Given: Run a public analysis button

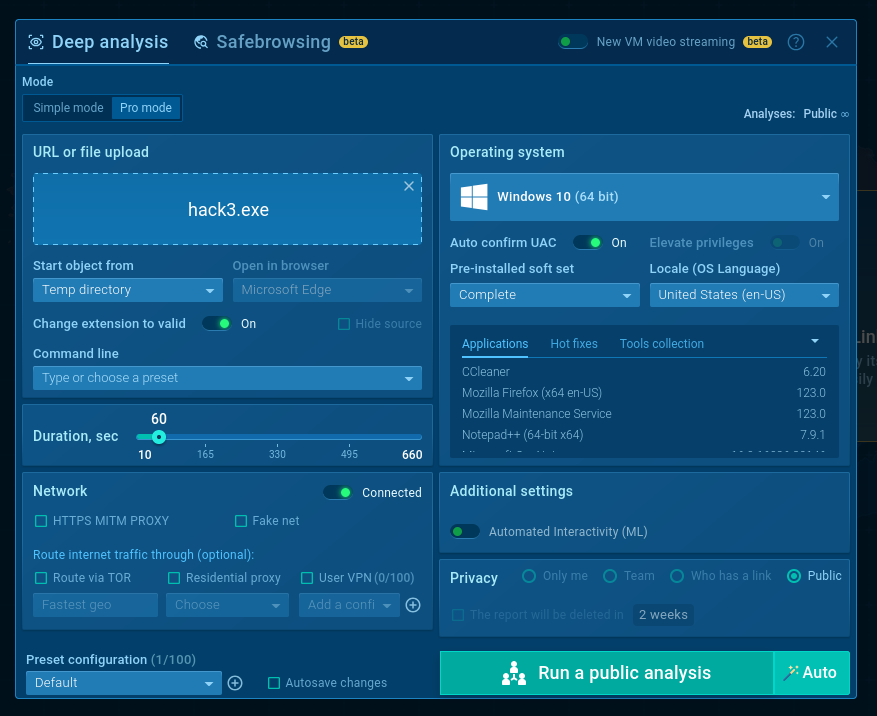Looking at the screenshot, I should click(x=607, y=672).
